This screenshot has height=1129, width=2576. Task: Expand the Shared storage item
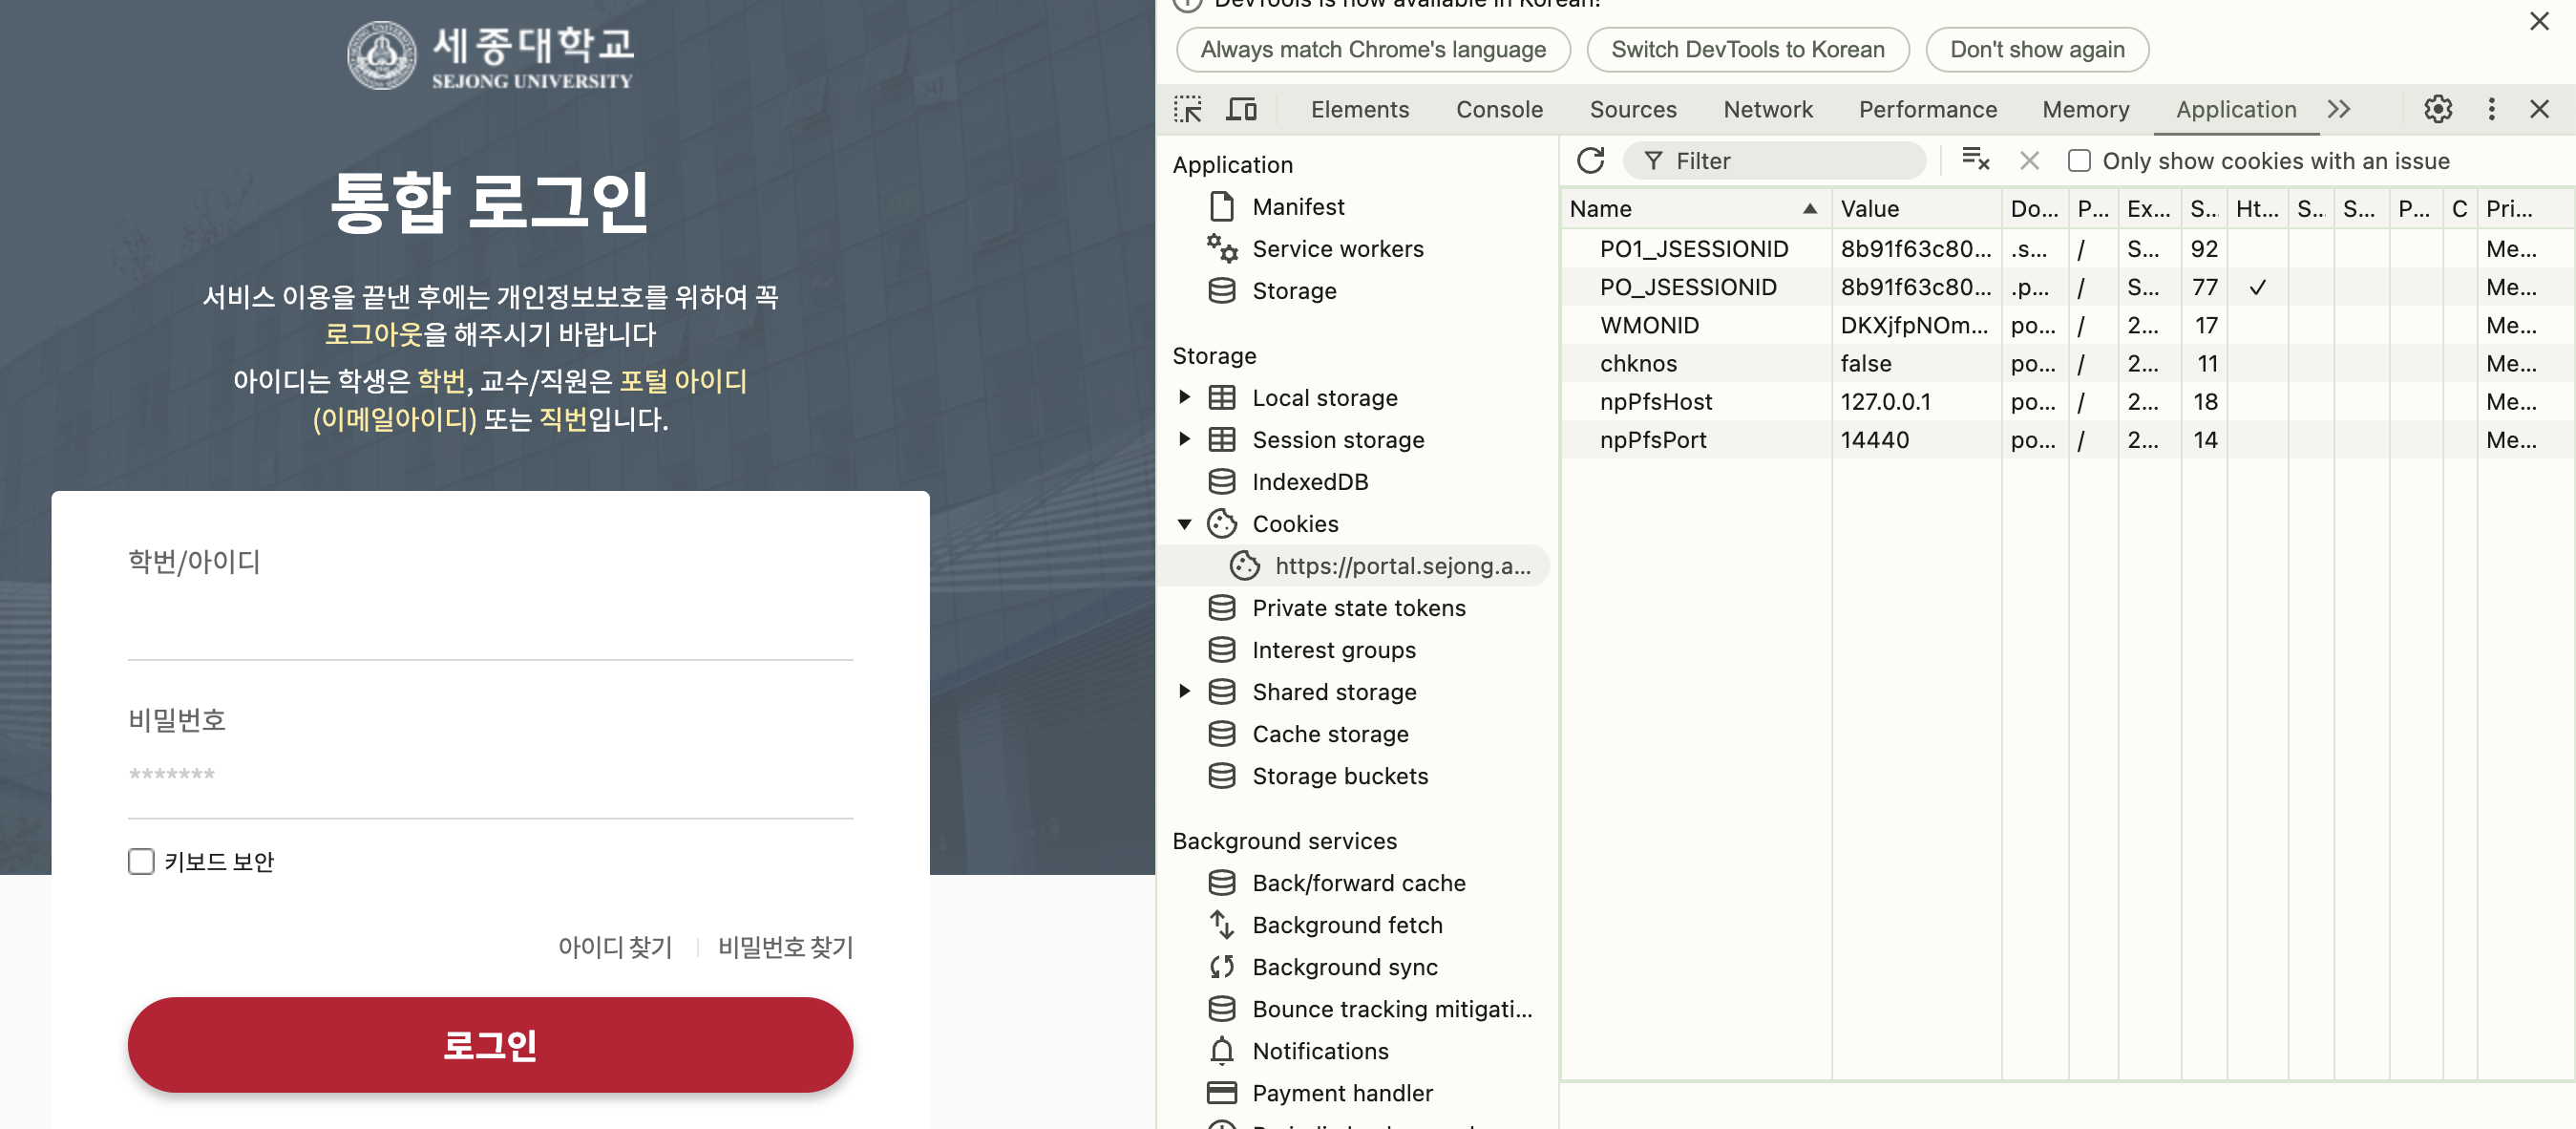point(1185,691)
